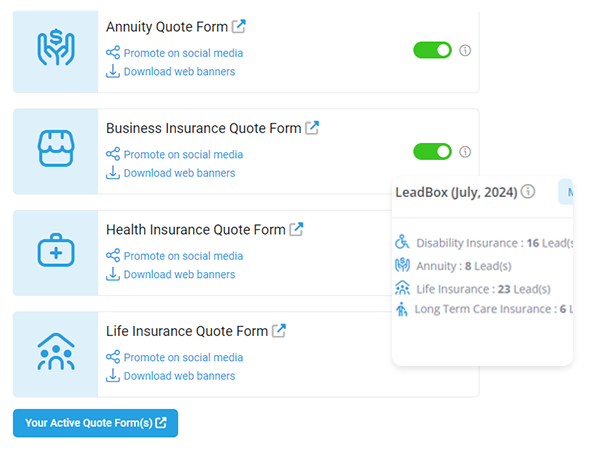Viewport: 596px width, 454px height.
Task: Promote Annuity Quote Form on social media
Action: point(183,53)
